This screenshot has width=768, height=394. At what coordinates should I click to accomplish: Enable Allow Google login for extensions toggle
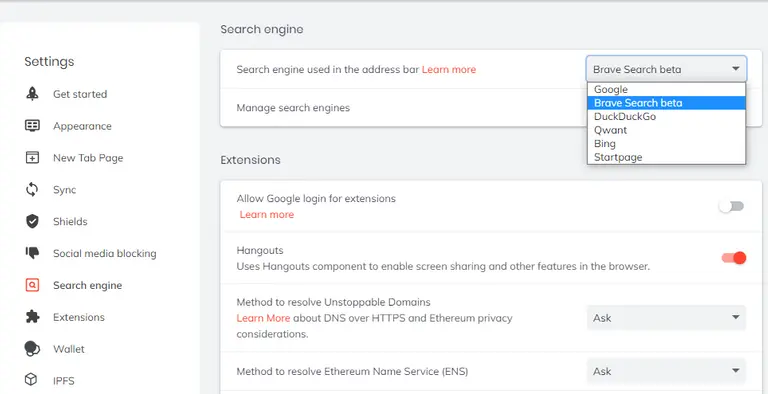coord(731,206)
